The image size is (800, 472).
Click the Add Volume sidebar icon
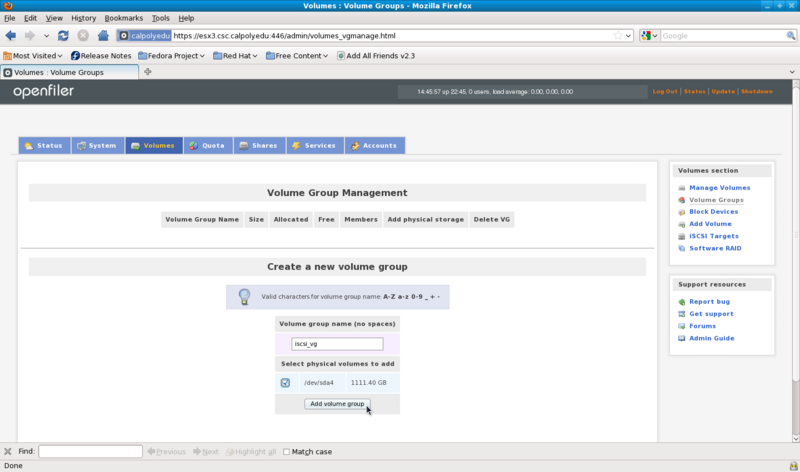tap(682, 224)
